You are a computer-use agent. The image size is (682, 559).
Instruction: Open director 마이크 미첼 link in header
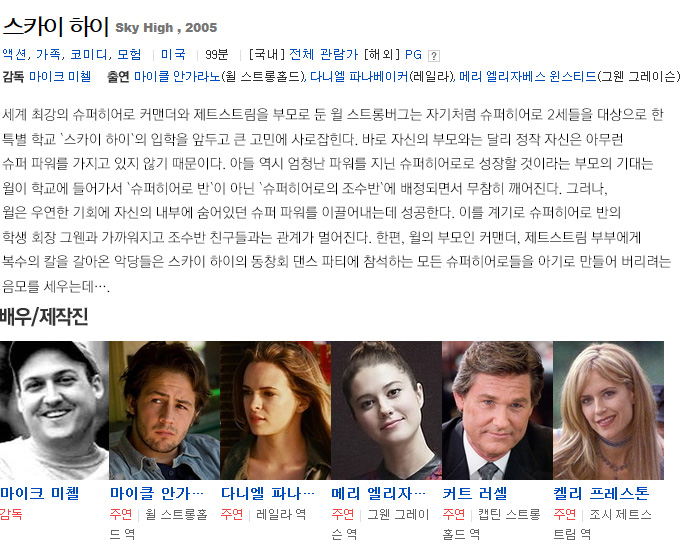60,77
